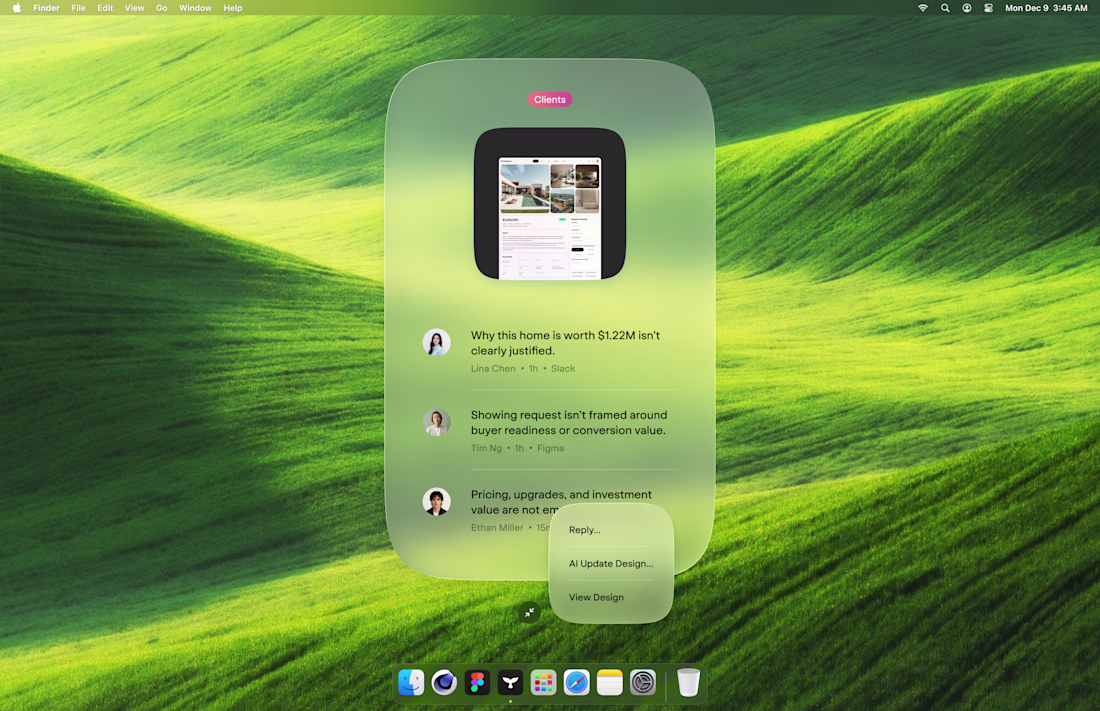Open the Cinema 4D sphere app in Dock
This screenshot has height=711, width=1100.
(444, 682)
